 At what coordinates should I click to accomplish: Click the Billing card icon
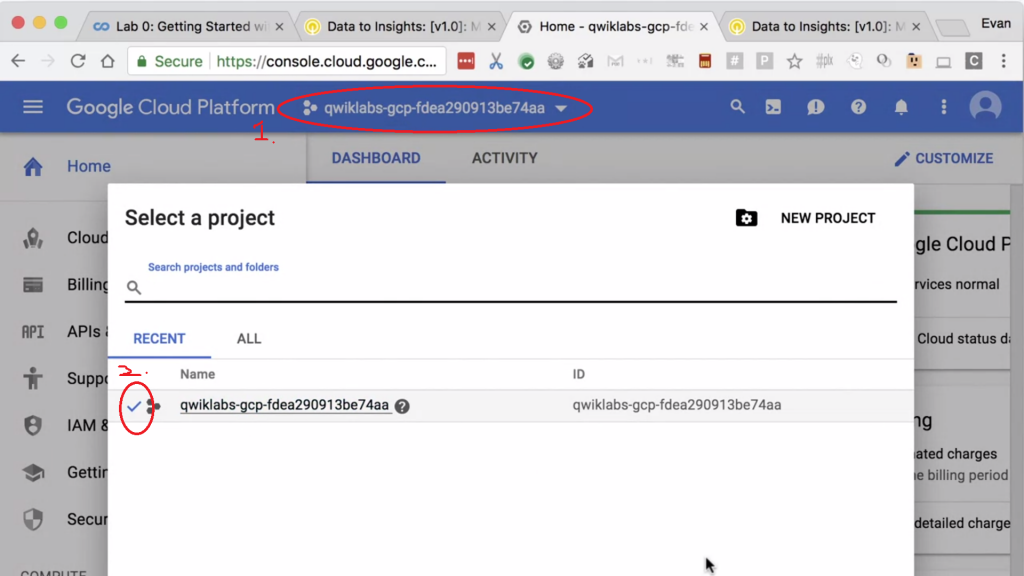[x=33, y=285]
